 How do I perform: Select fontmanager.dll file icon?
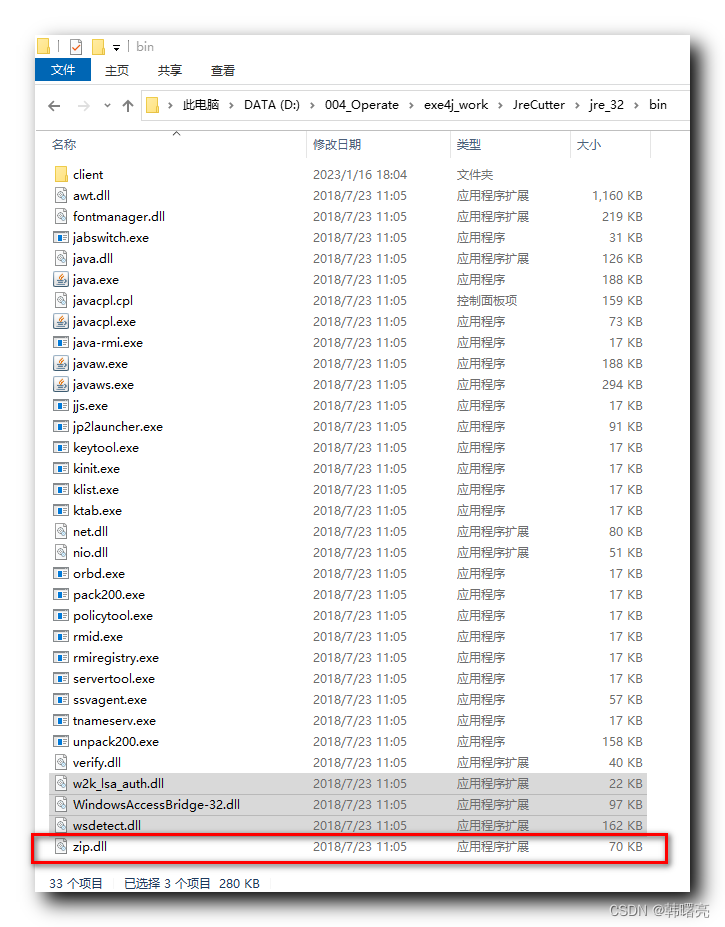[x=61, y=216]
